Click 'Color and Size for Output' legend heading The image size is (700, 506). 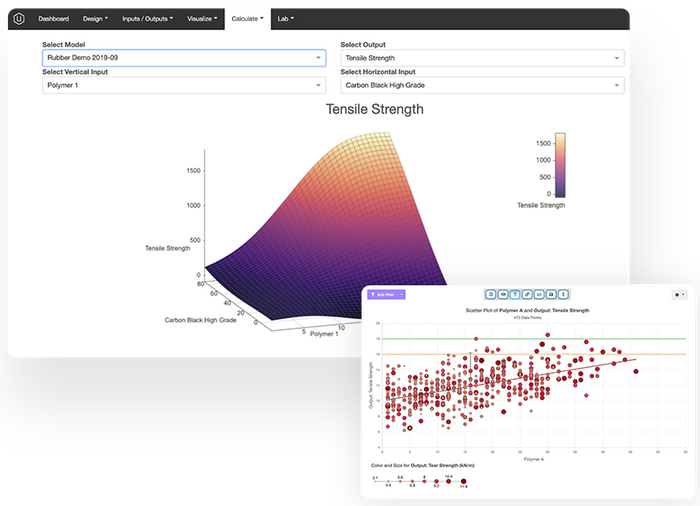coord(422,465)
